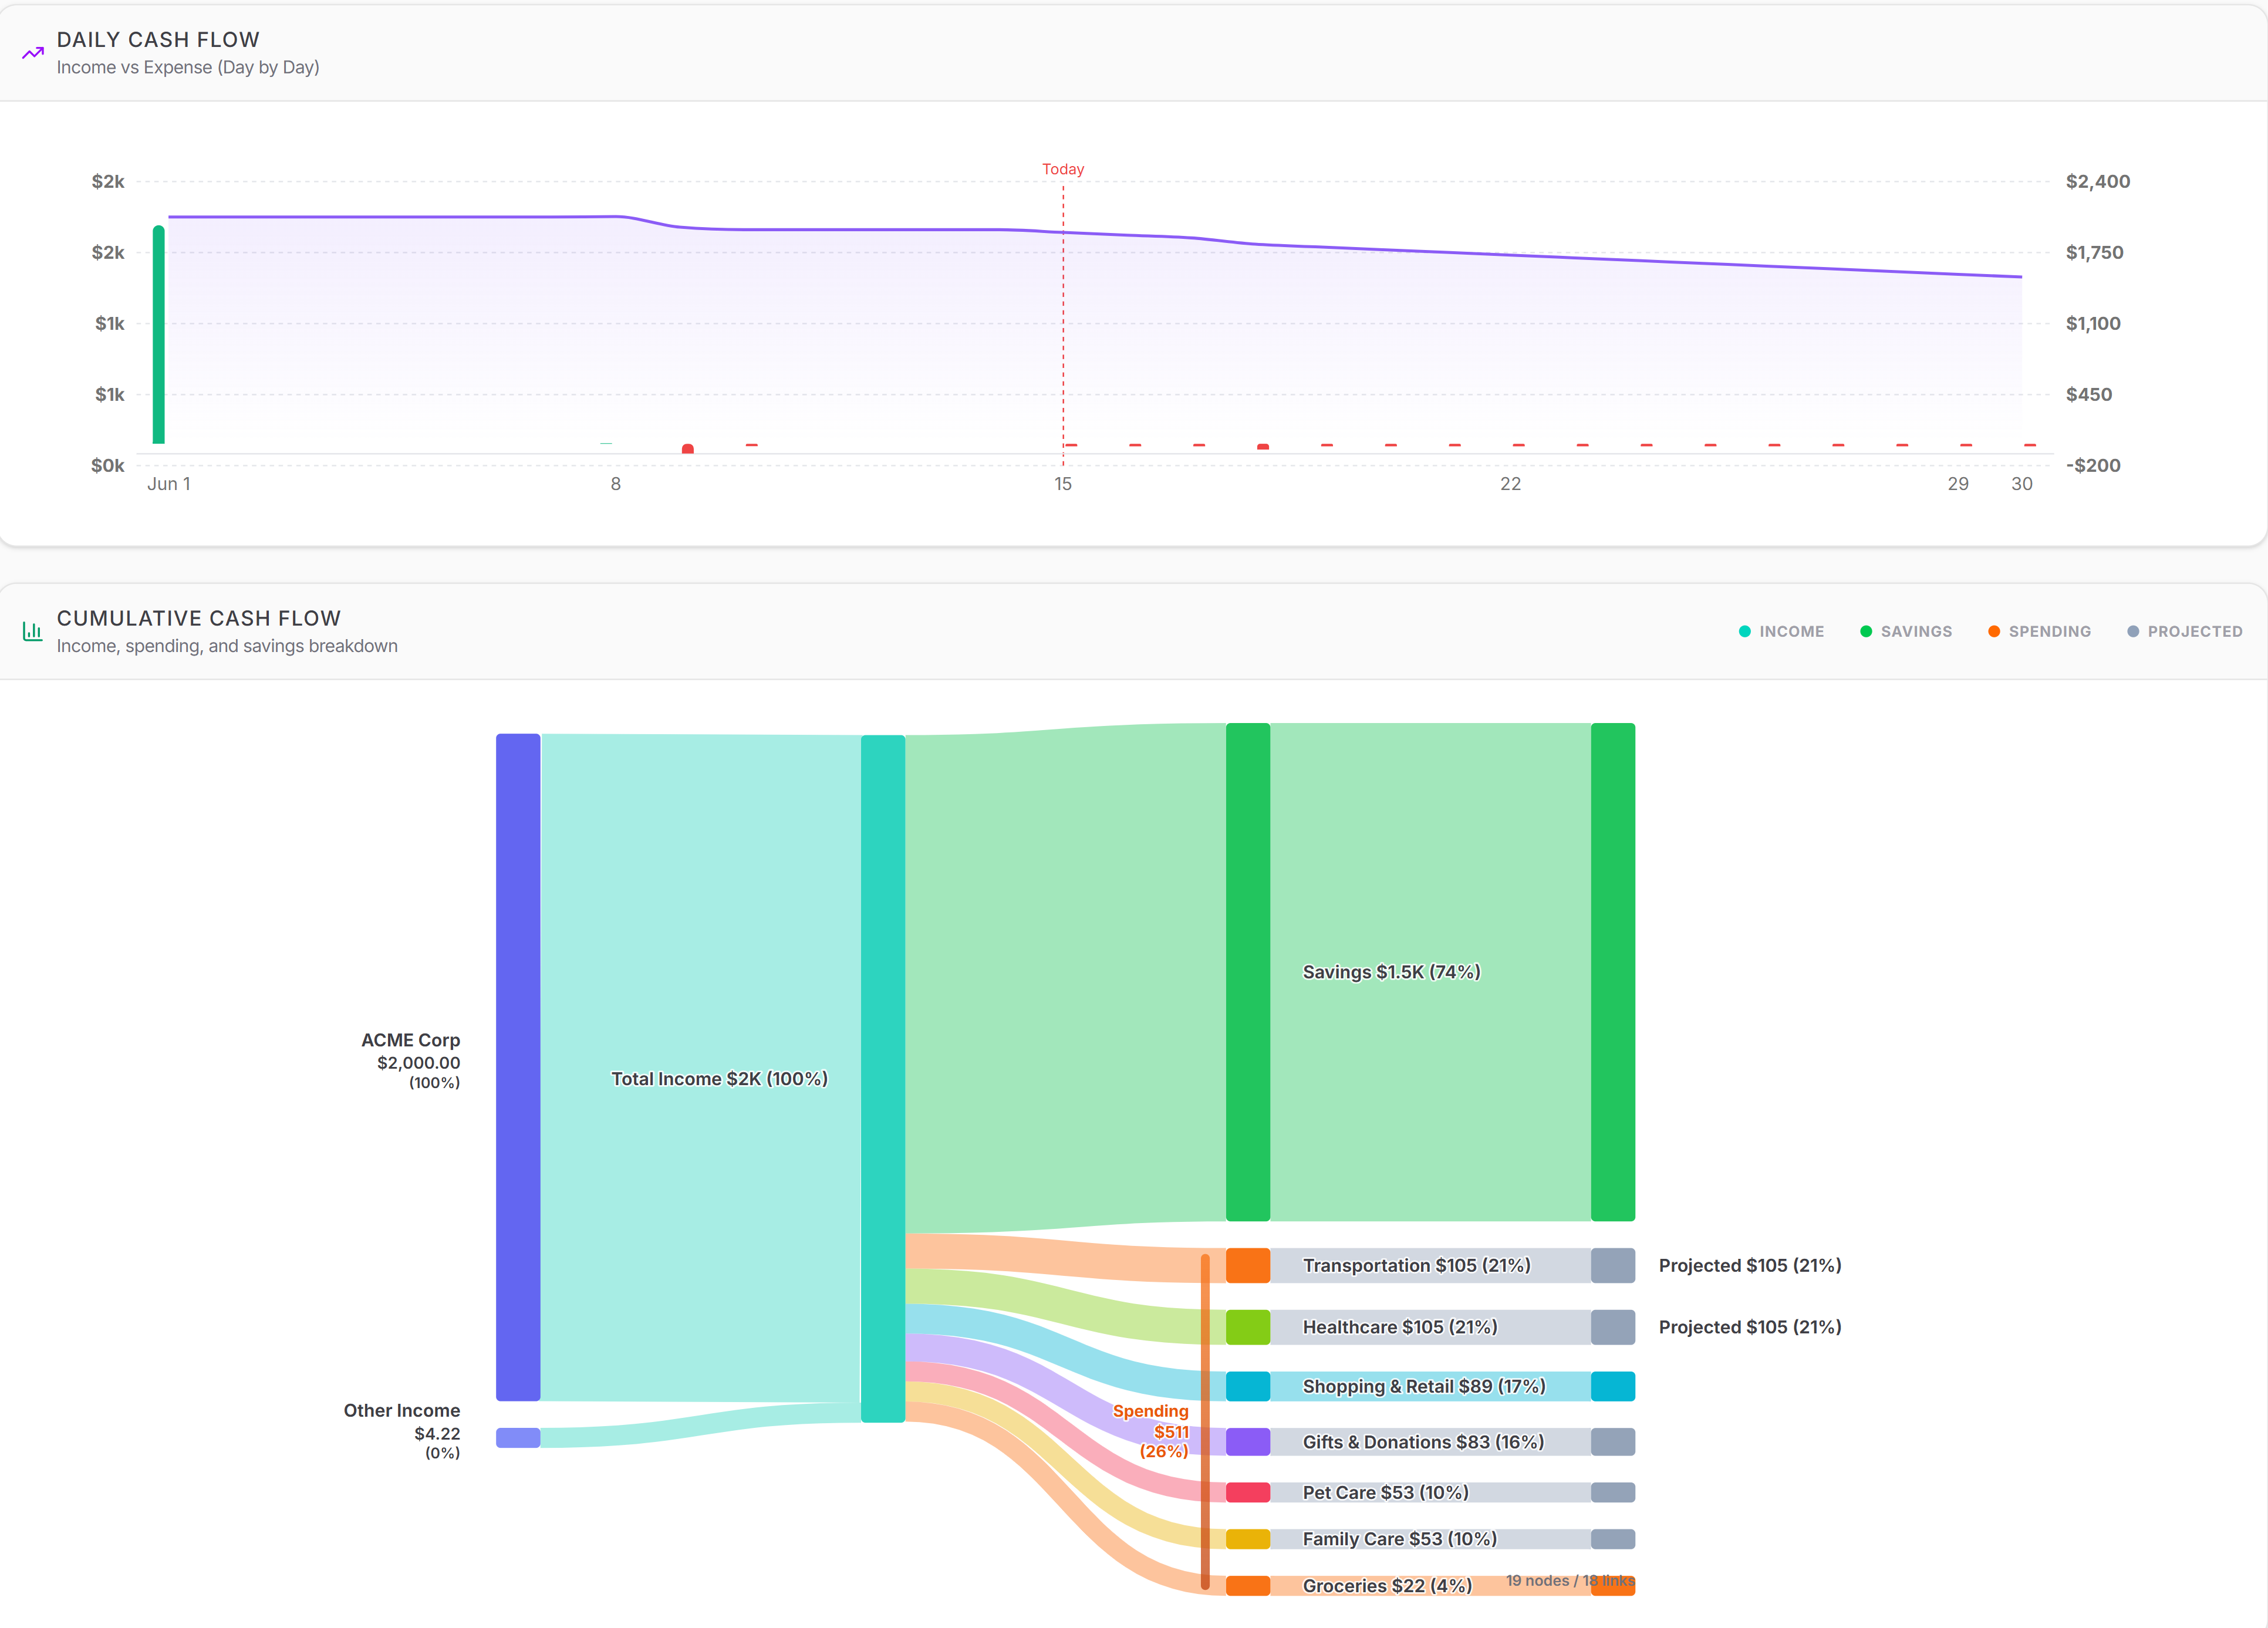Toggle the Income legend item
This screenshot has width=2268, height=1628.
coord(1781,631)
